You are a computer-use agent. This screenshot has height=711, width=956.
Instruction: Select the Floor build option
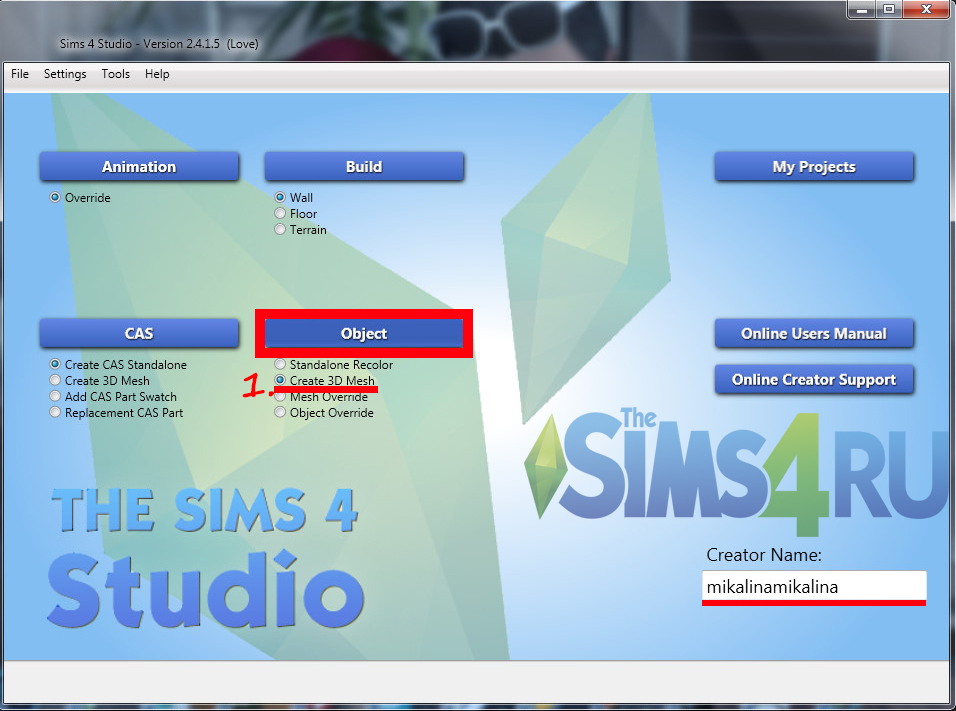[281, 214]
